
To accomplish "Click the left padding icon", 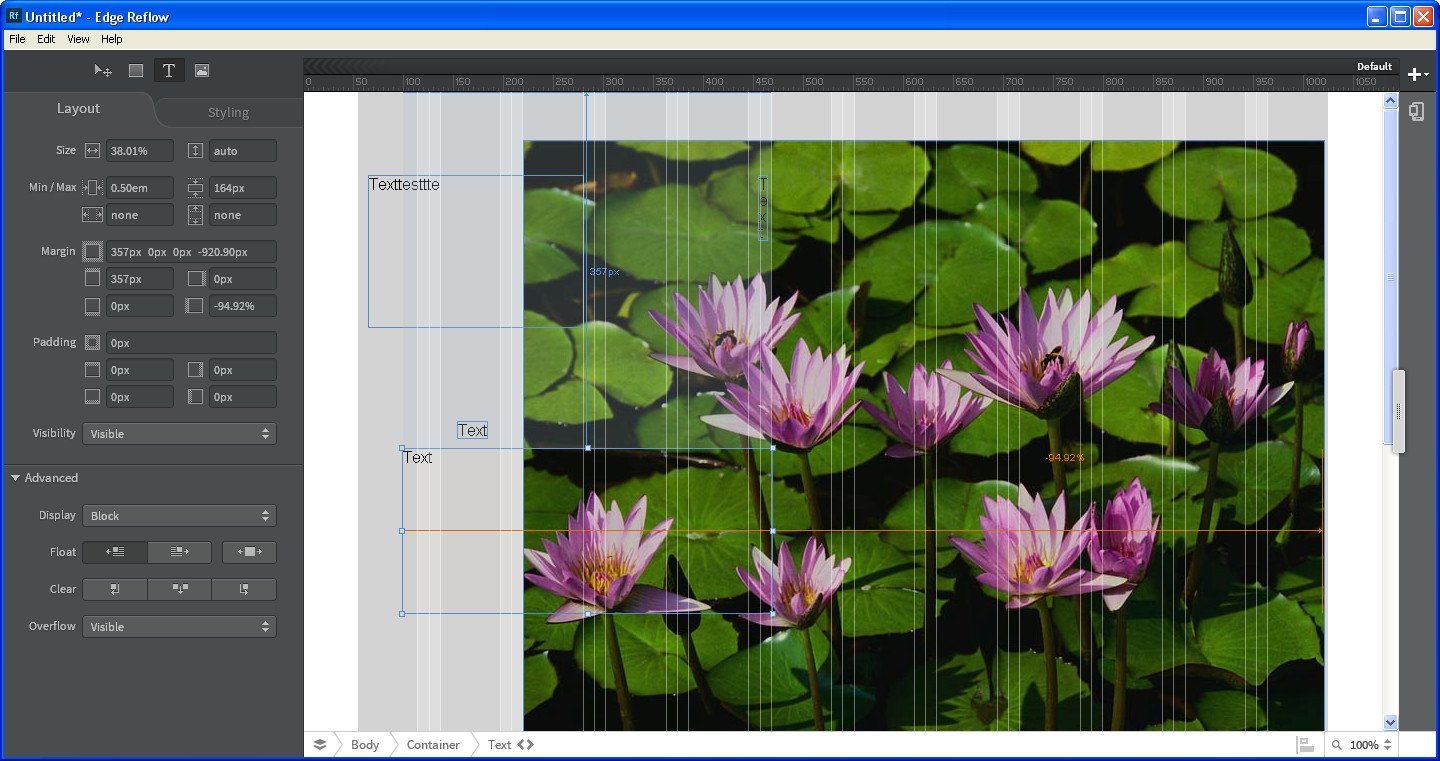I will pyautogui.click(x=196, y=397).
